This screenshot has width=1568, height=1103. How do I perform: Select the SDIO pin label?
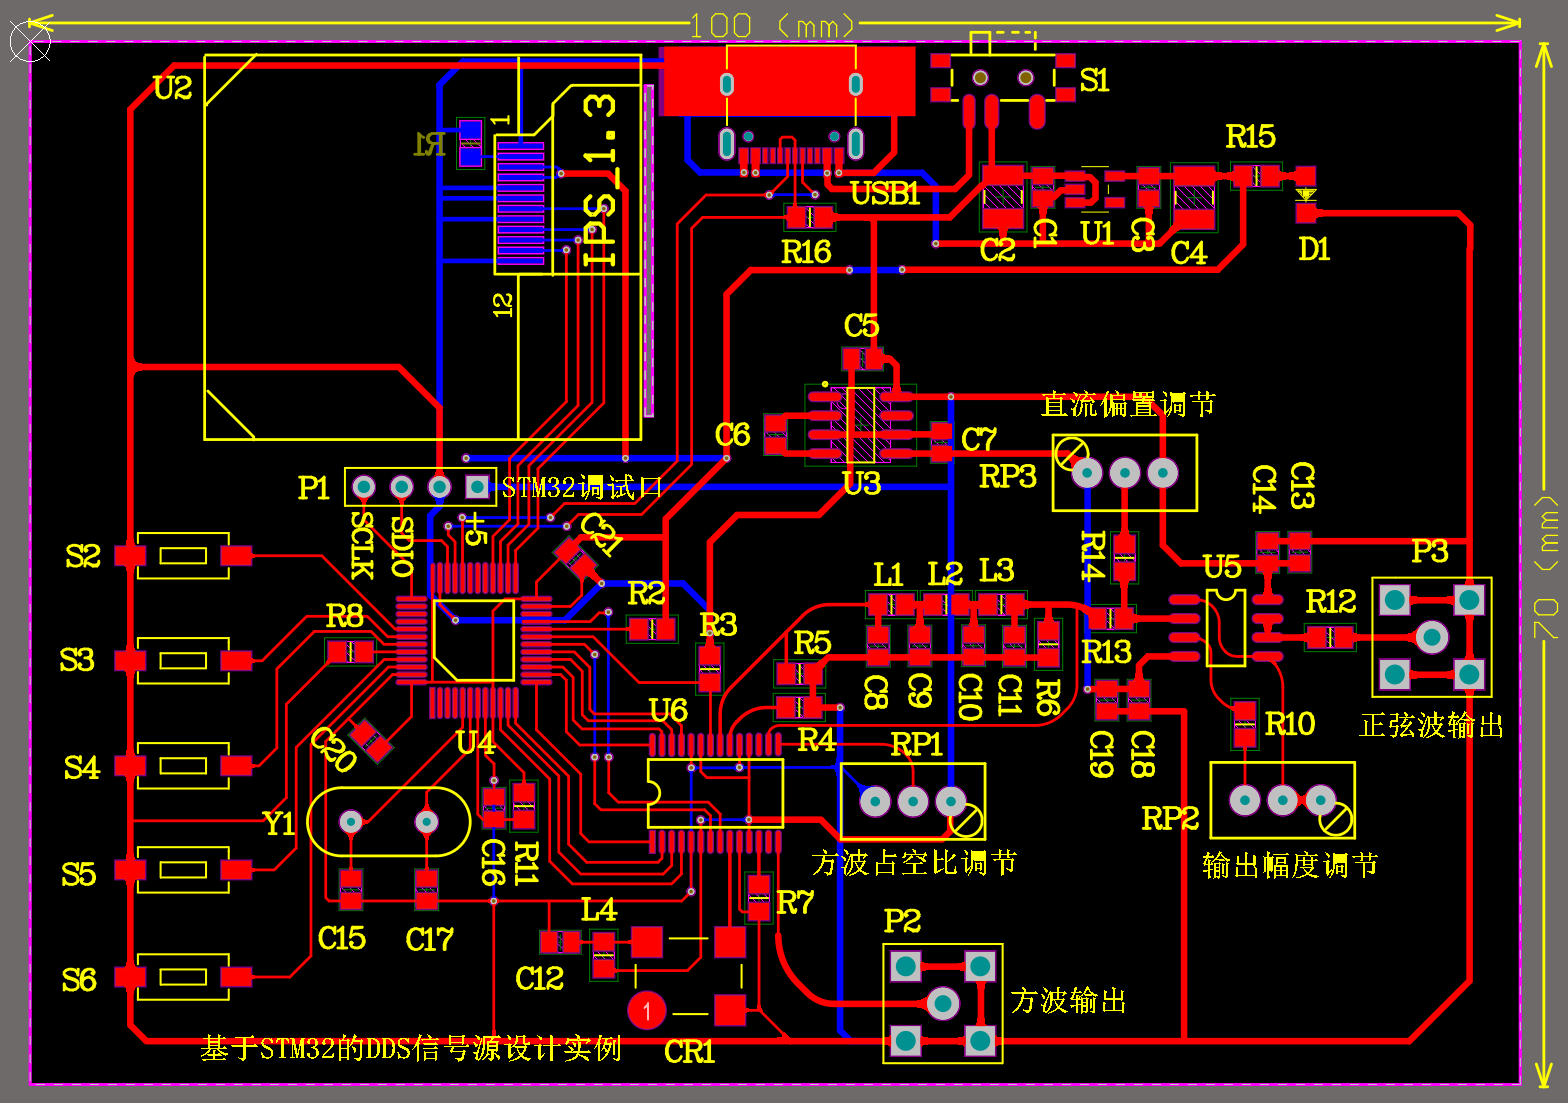(402, 546)
